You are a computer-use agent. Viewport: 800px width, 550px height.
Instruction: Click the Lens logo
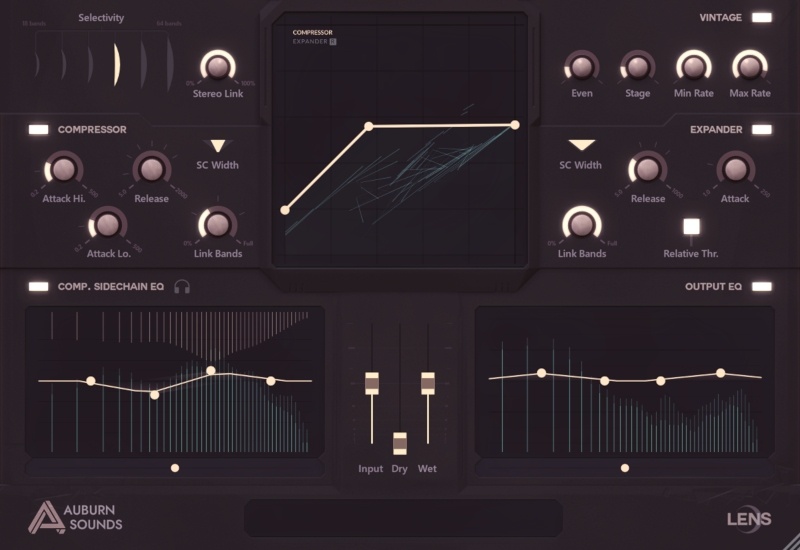pyautogui.click(x=749, y=518)
